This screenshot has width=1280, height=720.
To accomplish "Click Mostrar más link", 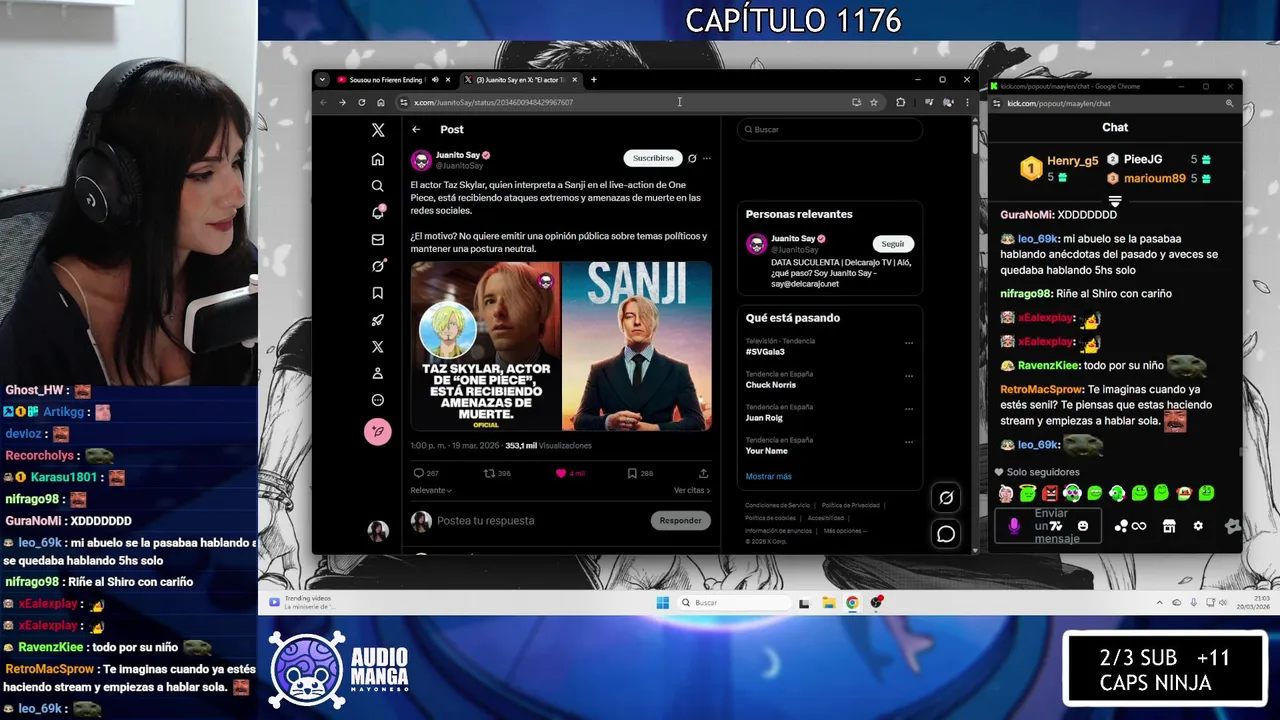I will coord(768,476).
